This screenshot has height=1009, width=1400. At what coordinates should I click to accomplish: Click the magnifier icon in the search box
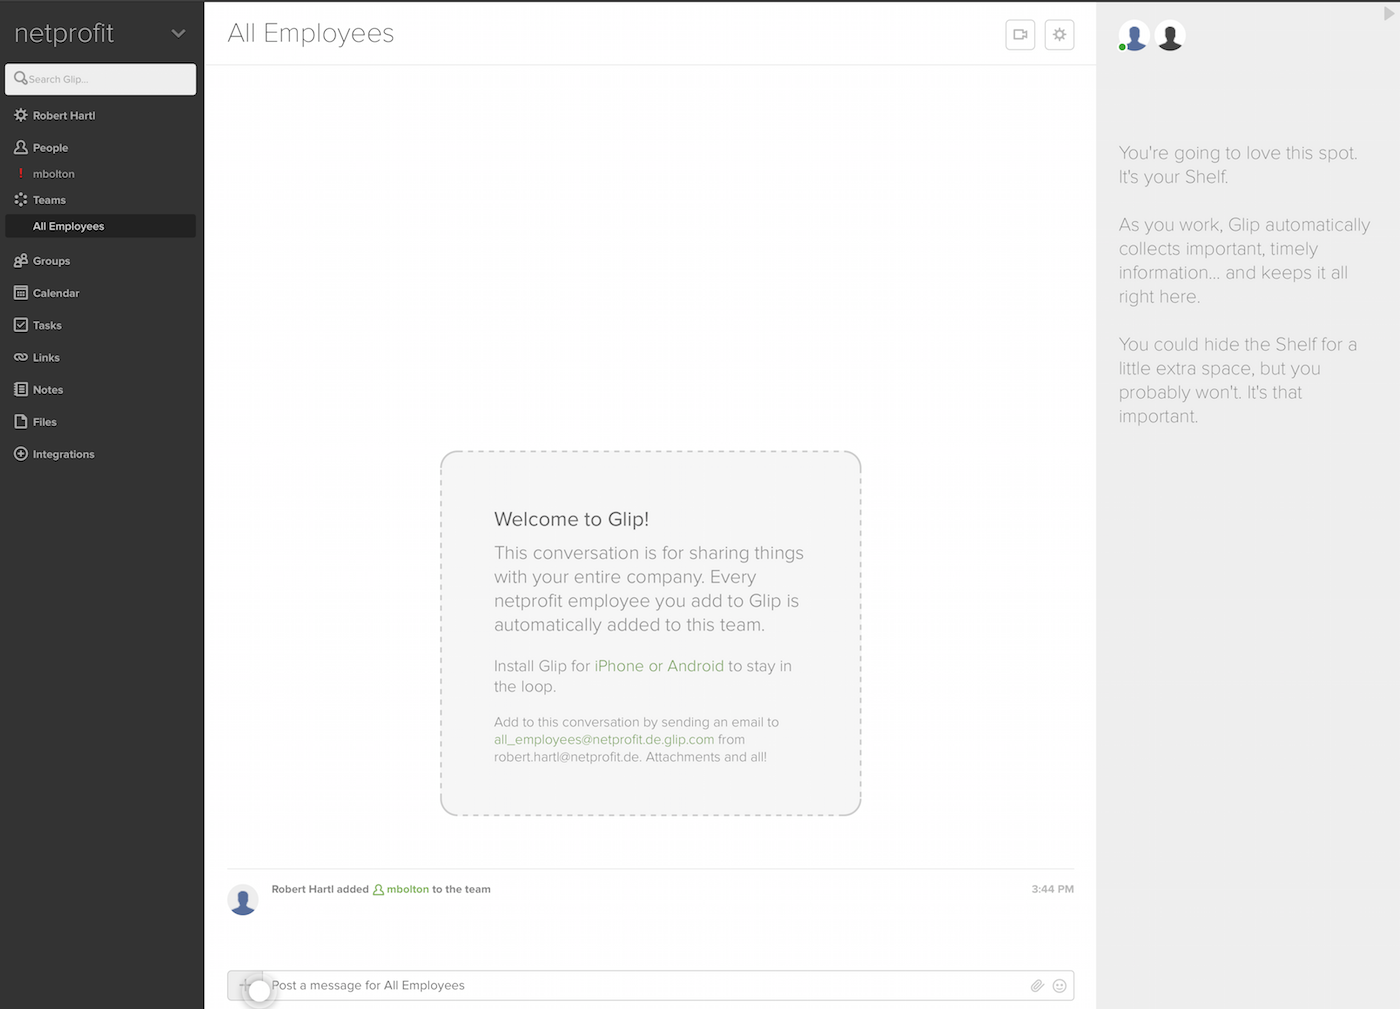[20, 78]
